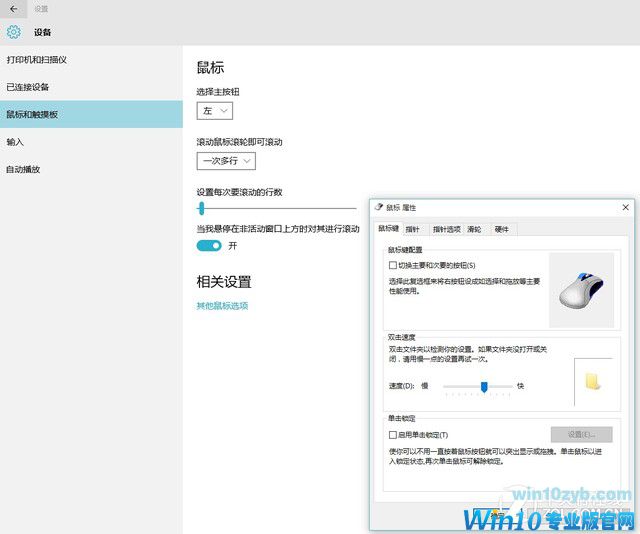Click the 鼠标 heading text
640x534 pixels.
coord(211,67)
